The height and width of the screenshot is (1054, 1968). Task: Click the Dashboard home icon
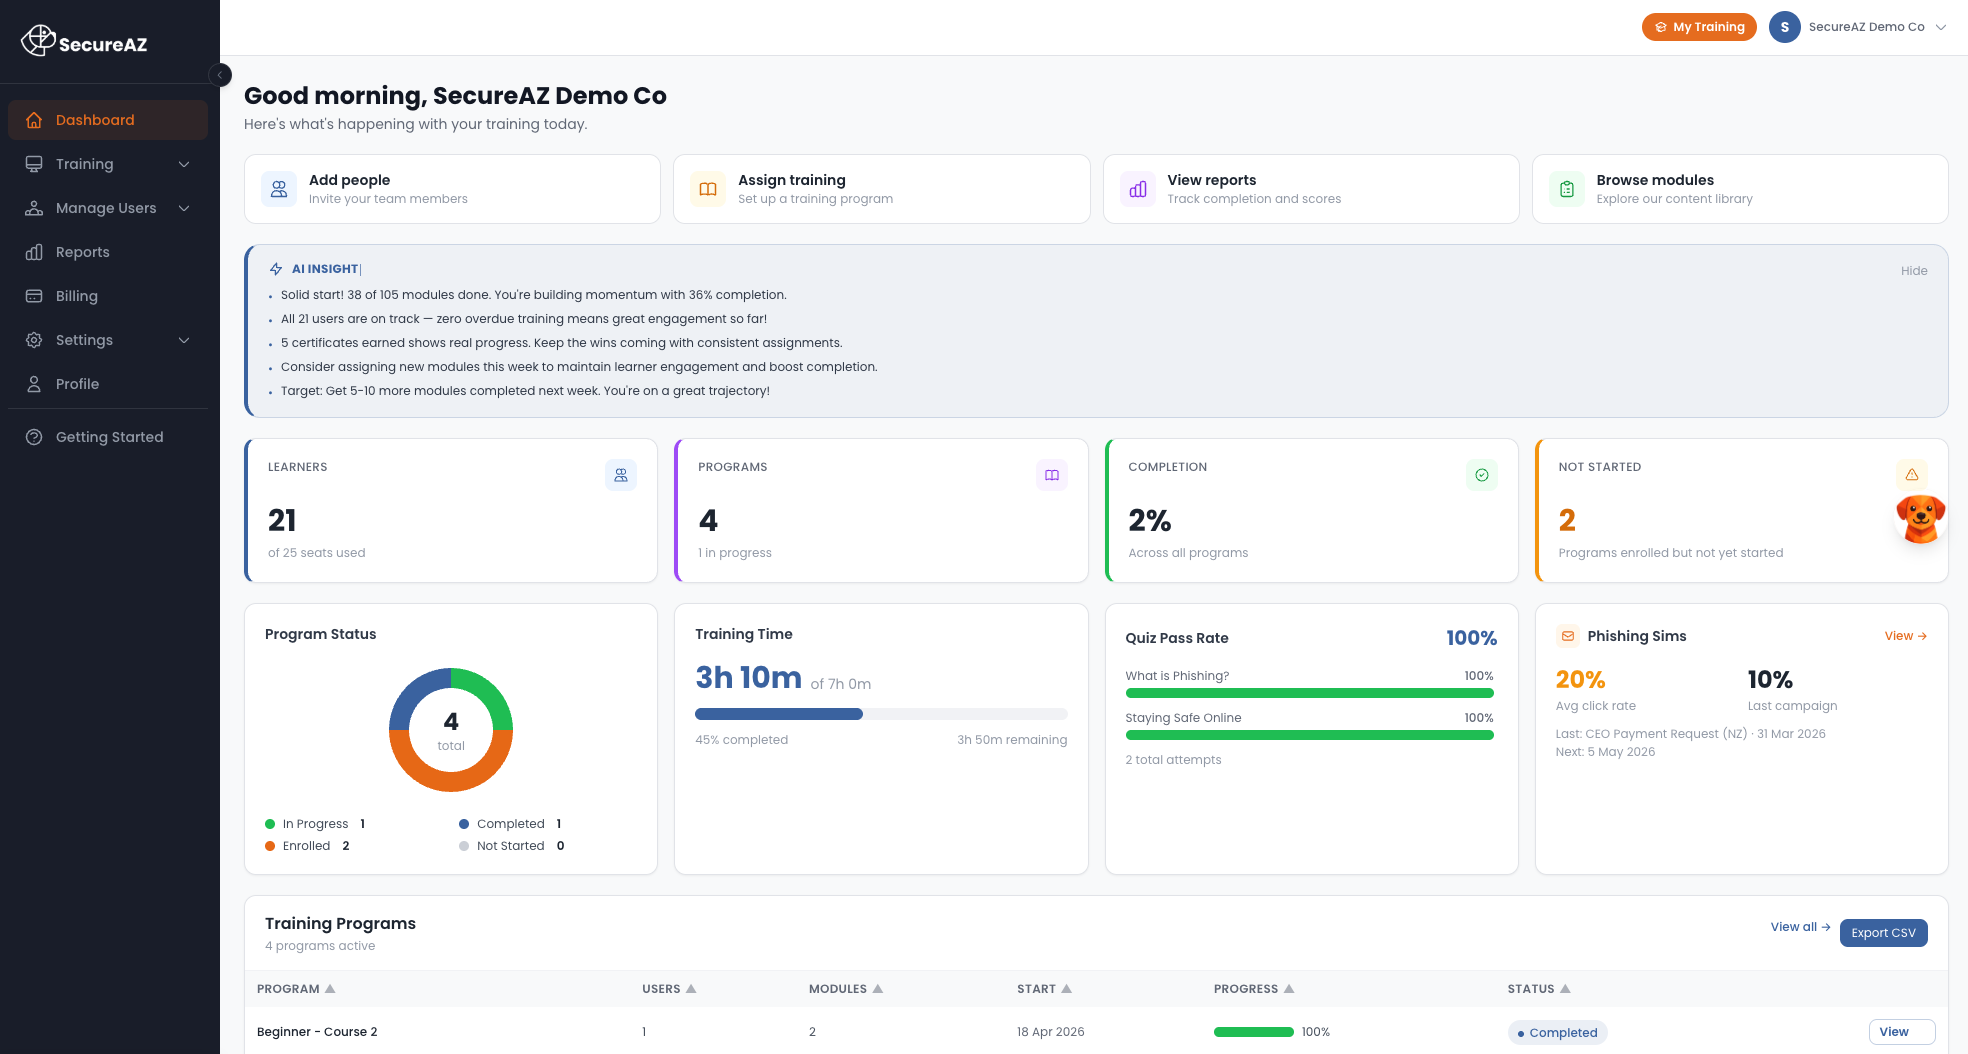(x=34, y=120)
